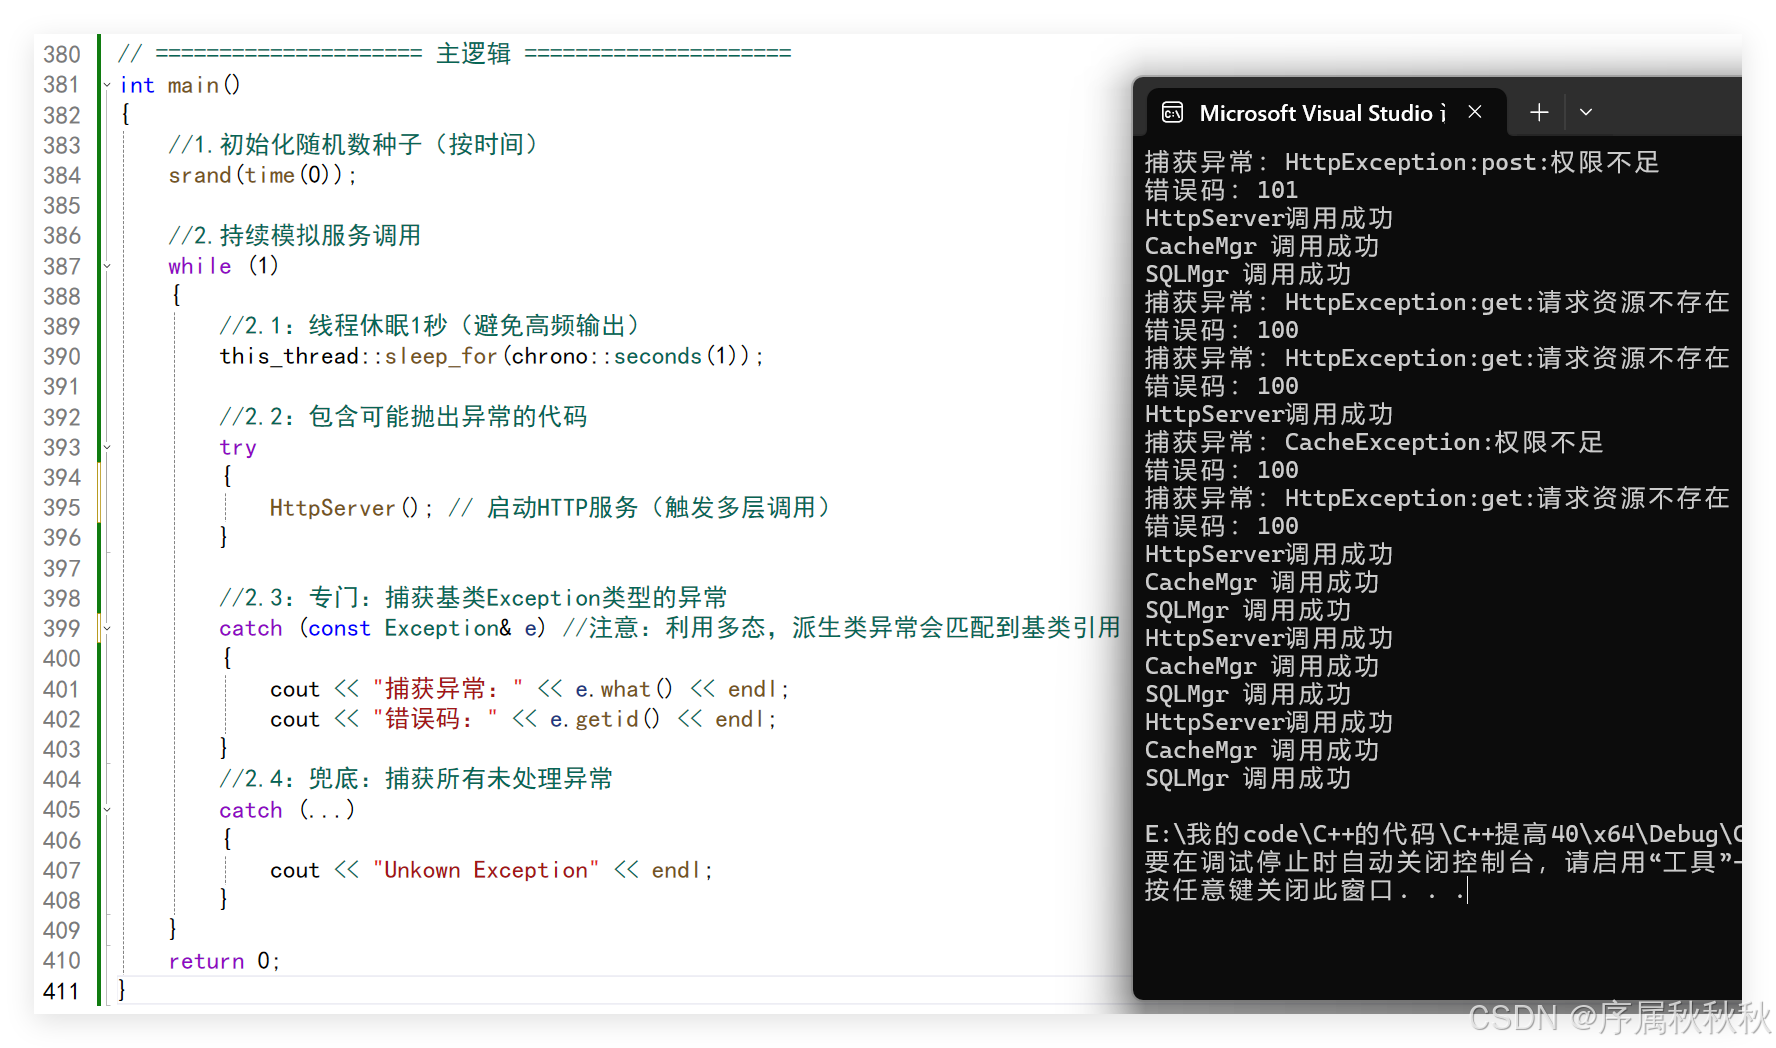
Task: Click the comment 持续模拟服务调用
Action: 294,236
